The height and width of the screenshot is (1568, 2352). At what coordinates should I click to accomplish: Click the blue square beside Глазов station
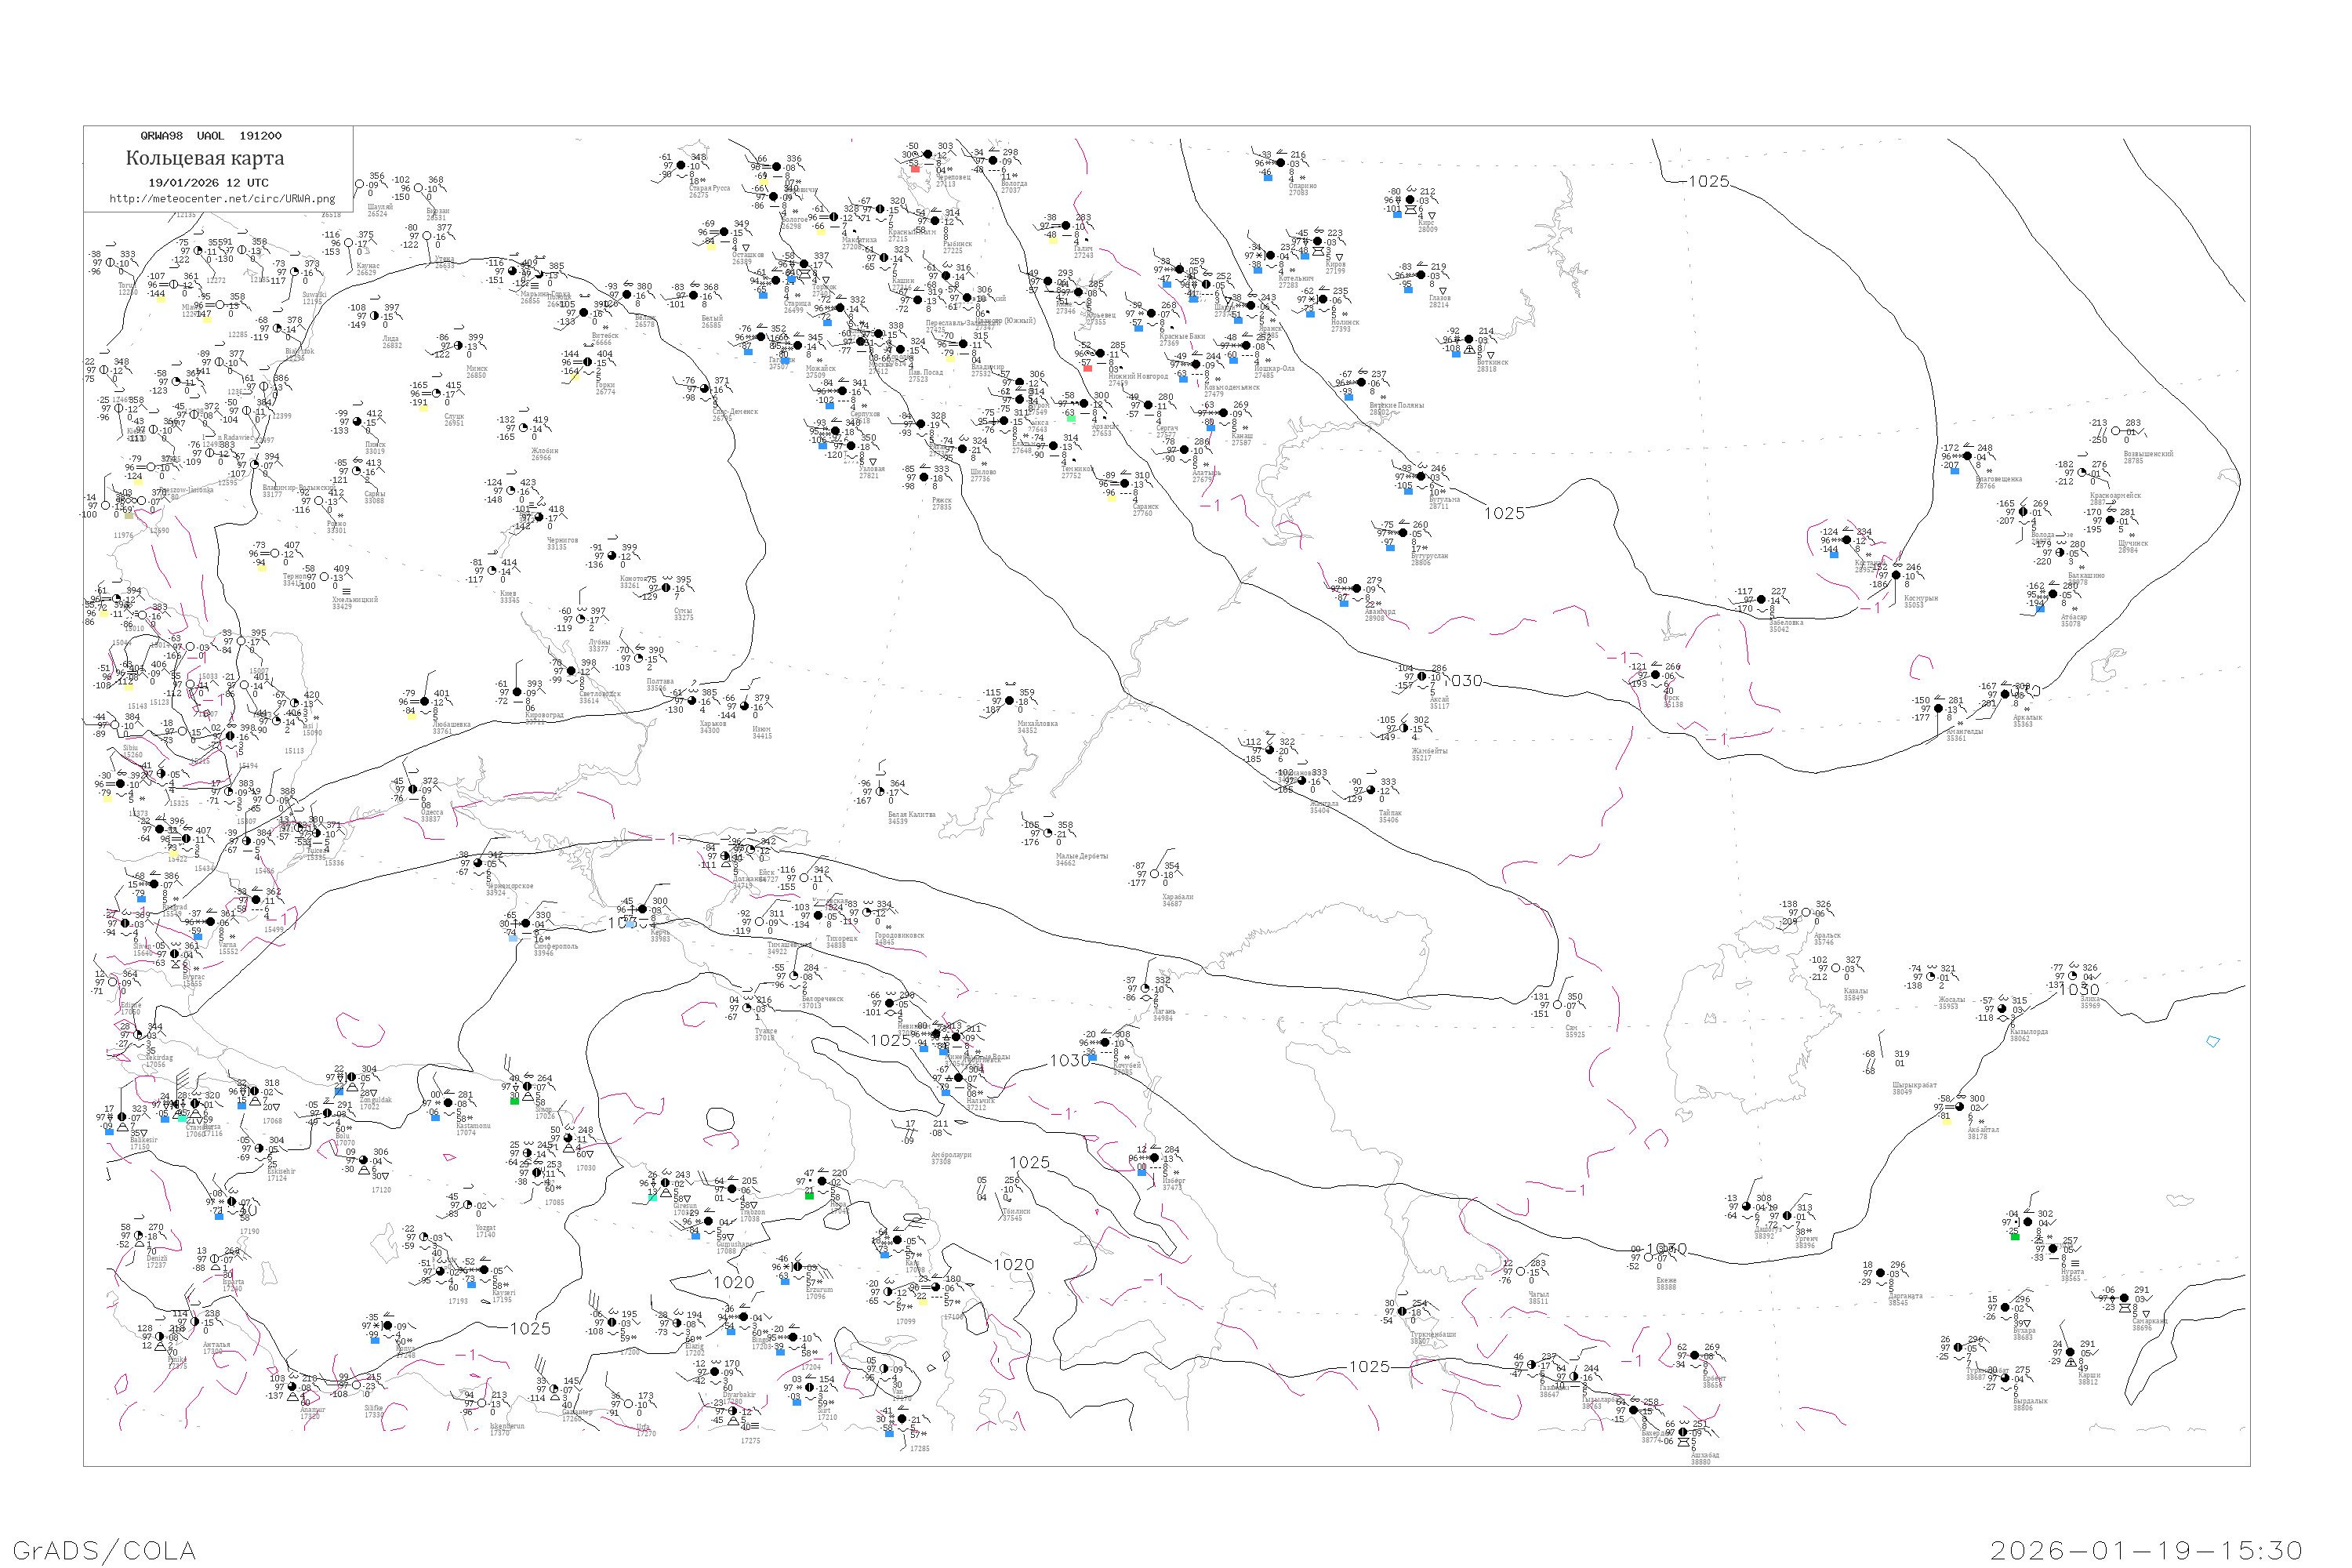coord(1408,290)
